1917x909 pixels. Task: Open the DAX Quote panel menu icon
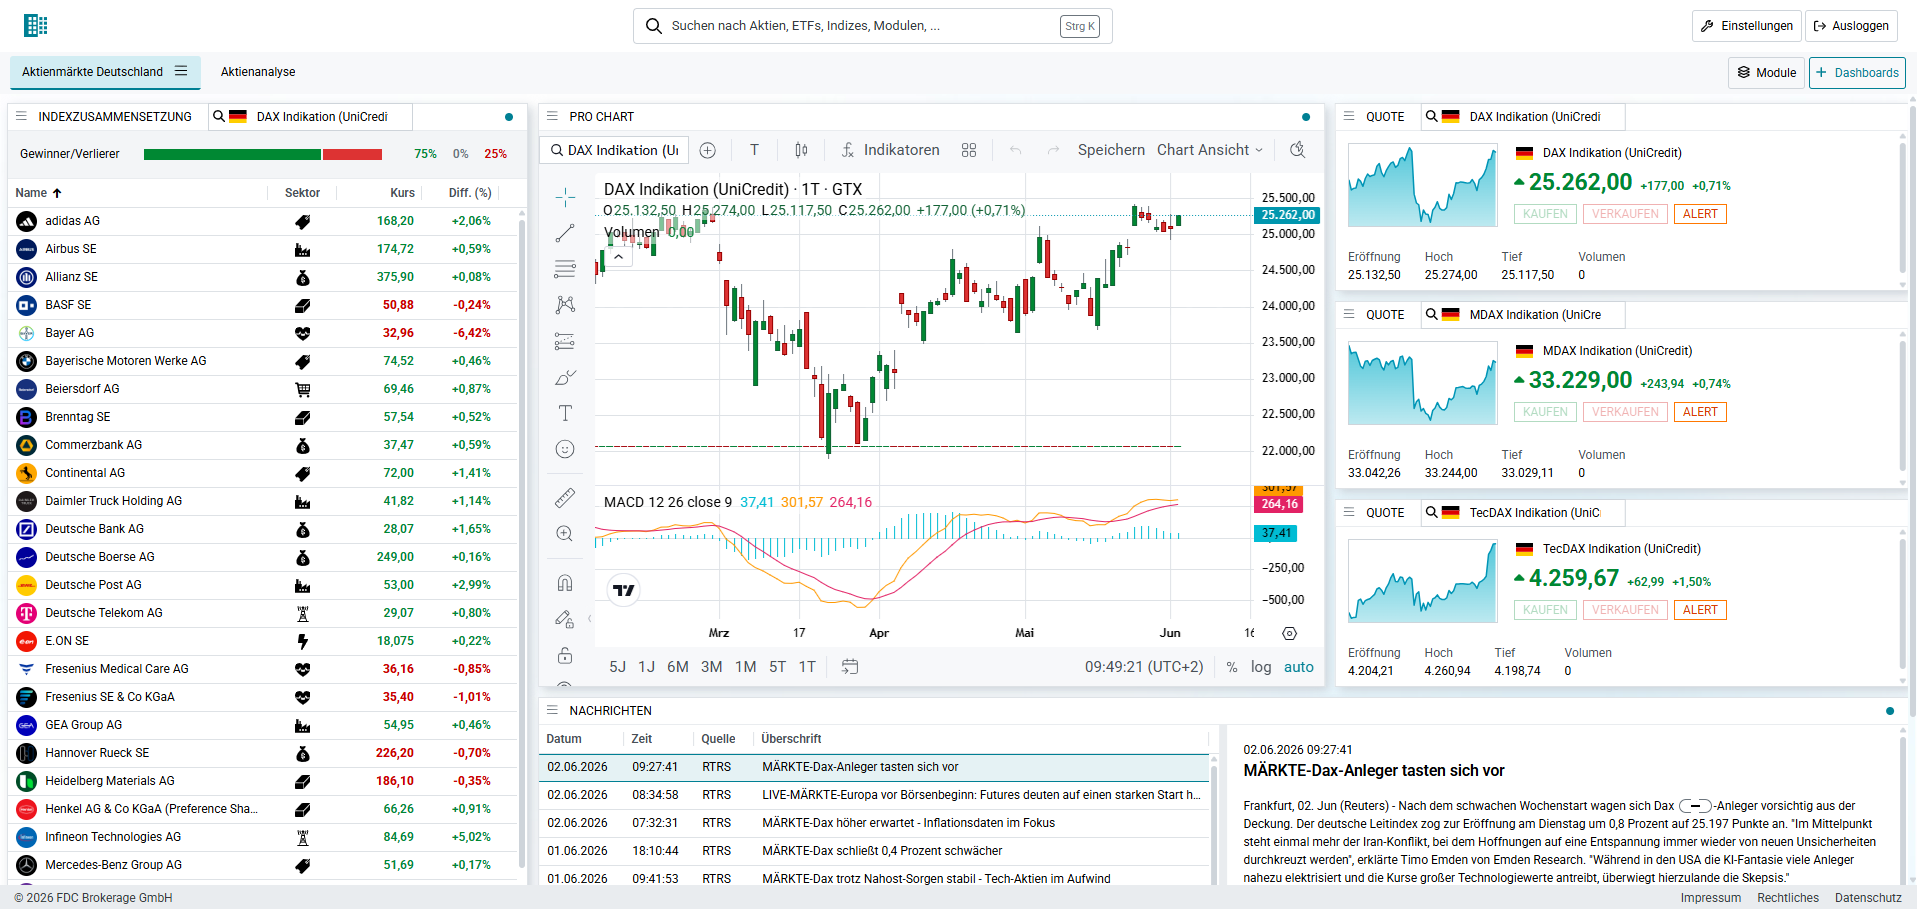tap(1349, 117)
